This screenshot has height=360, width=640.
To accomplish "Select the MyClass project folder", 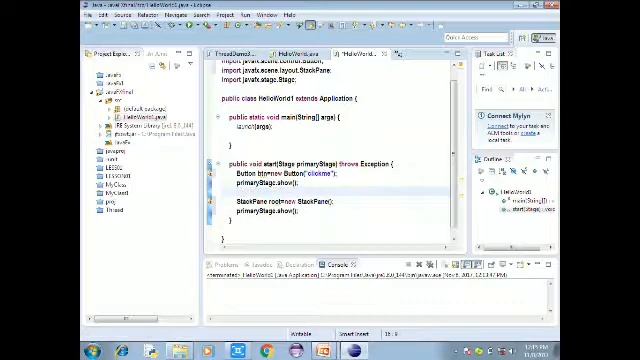I will (116, 185).
